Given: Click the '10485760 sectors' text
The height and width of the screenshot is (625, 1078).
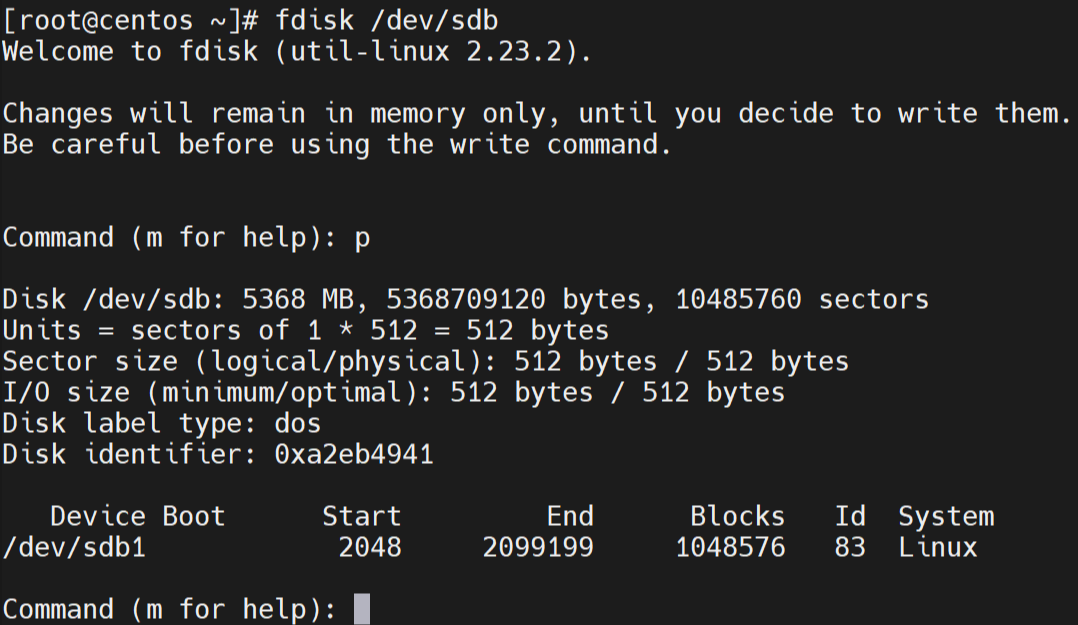Looking at the screenshot, I should click(802, 299).
